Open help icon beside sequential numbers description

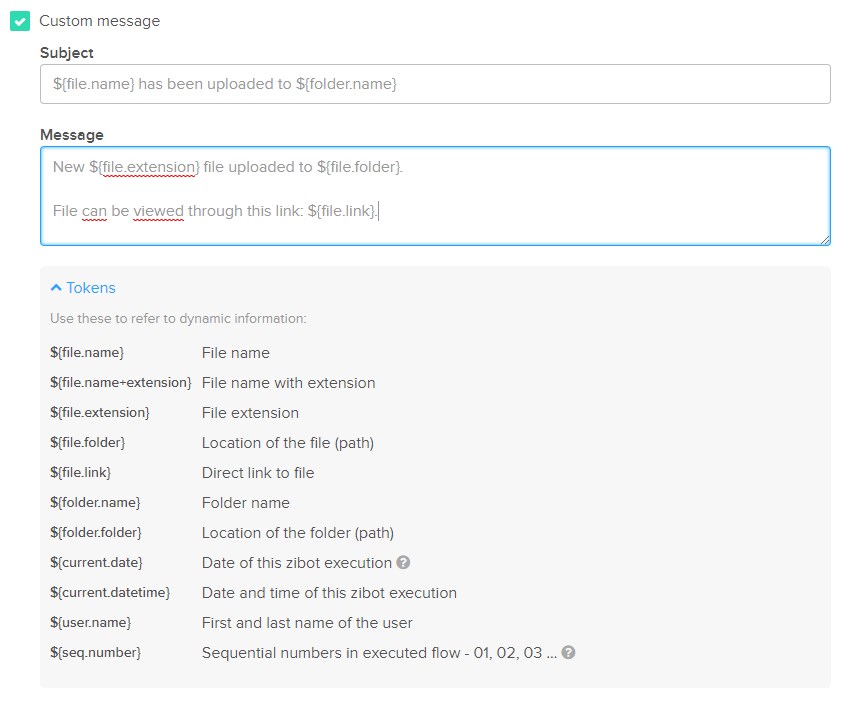pos(568,652)
